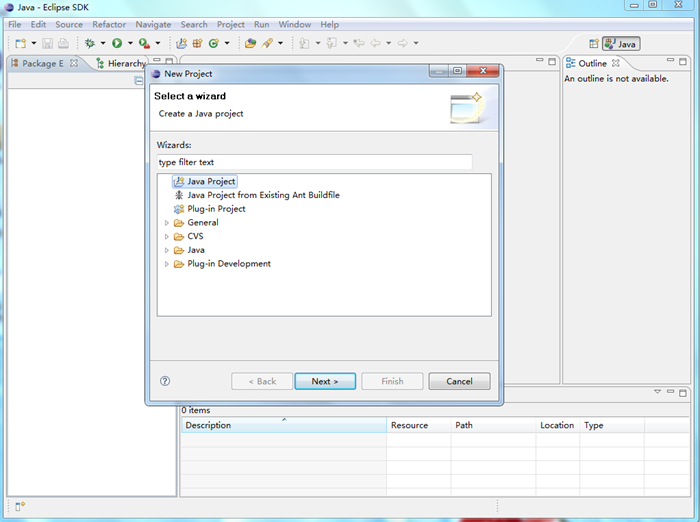The height and width of the screenshot is (522, 700).
Task: Click the Save toolbar icon
Action: pyautogui.click(x=47, y=43)
